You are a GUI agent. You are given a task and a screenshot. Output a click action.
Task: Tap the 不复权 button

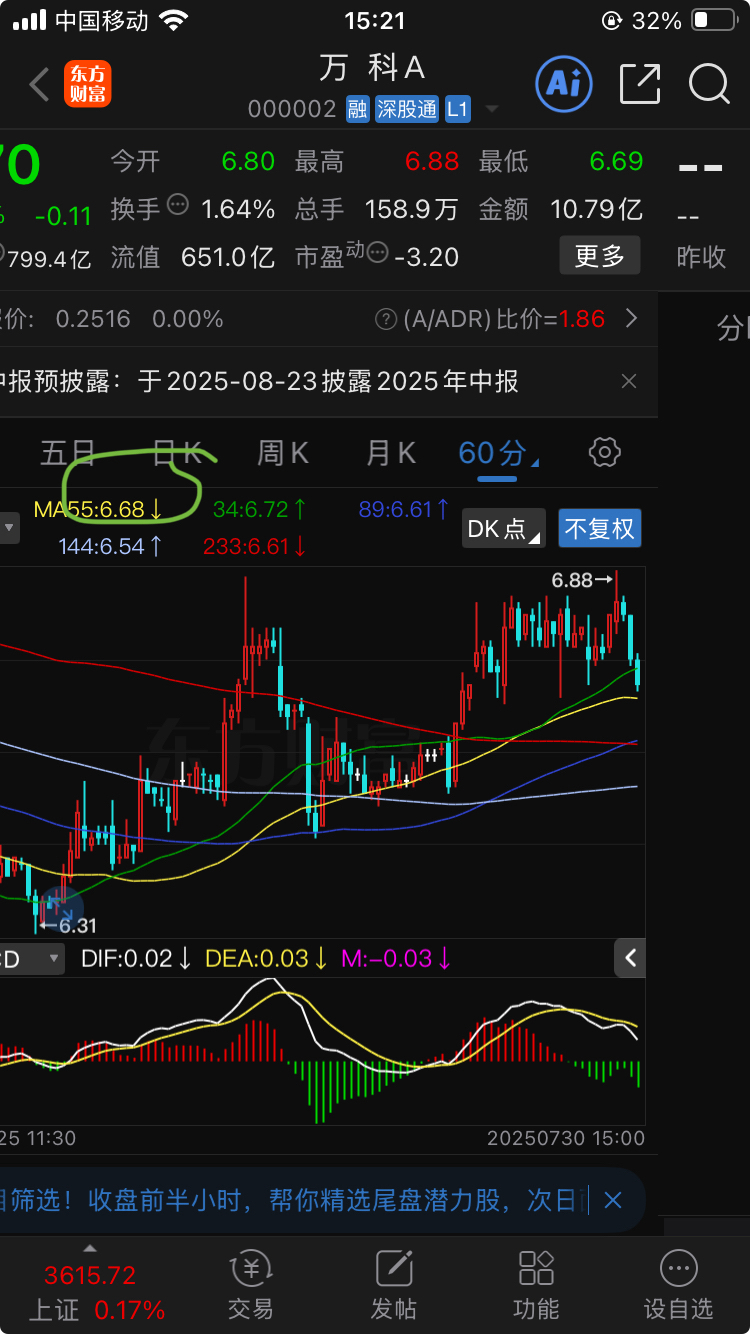tap(600, 528)
